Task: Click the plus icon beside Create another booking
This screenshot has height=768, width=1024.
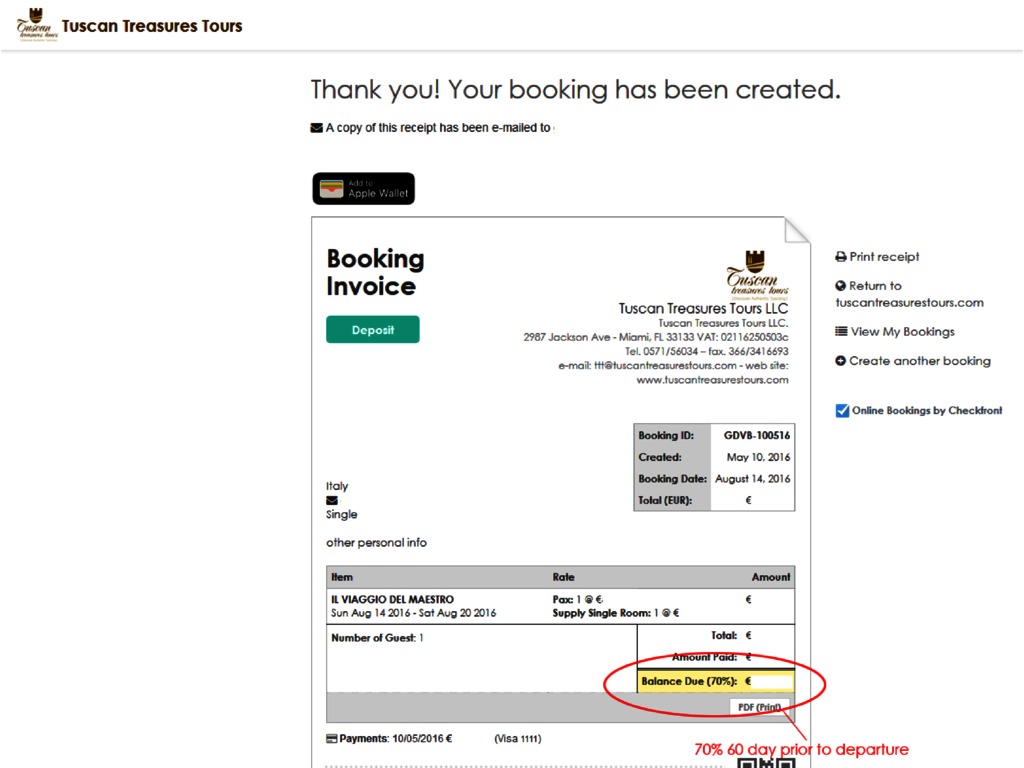Action: pyautogui.click(x=841, y=361)
